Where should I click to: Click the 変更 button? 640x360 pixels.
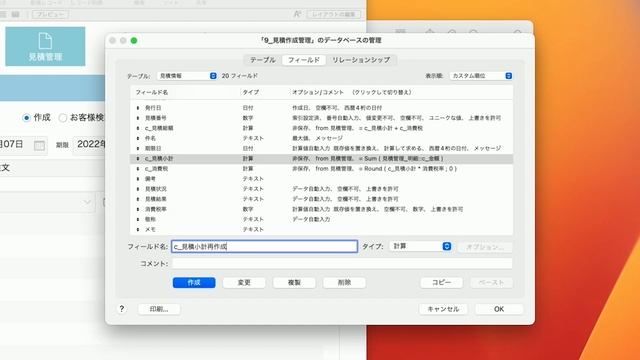point(244,282)
